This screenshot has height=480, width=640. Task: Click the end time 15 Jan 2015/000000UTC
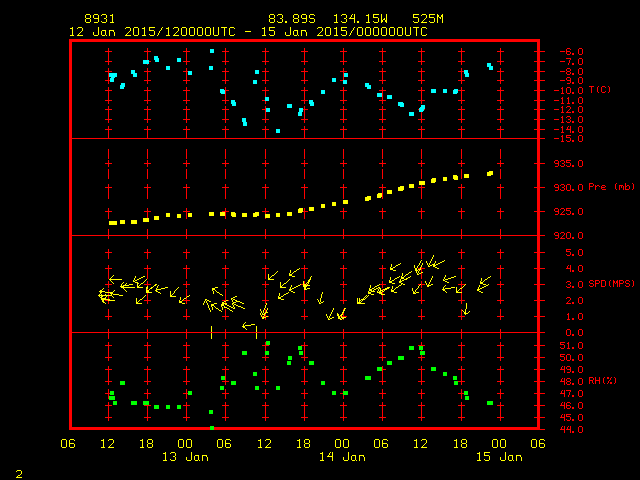[344, 32]
